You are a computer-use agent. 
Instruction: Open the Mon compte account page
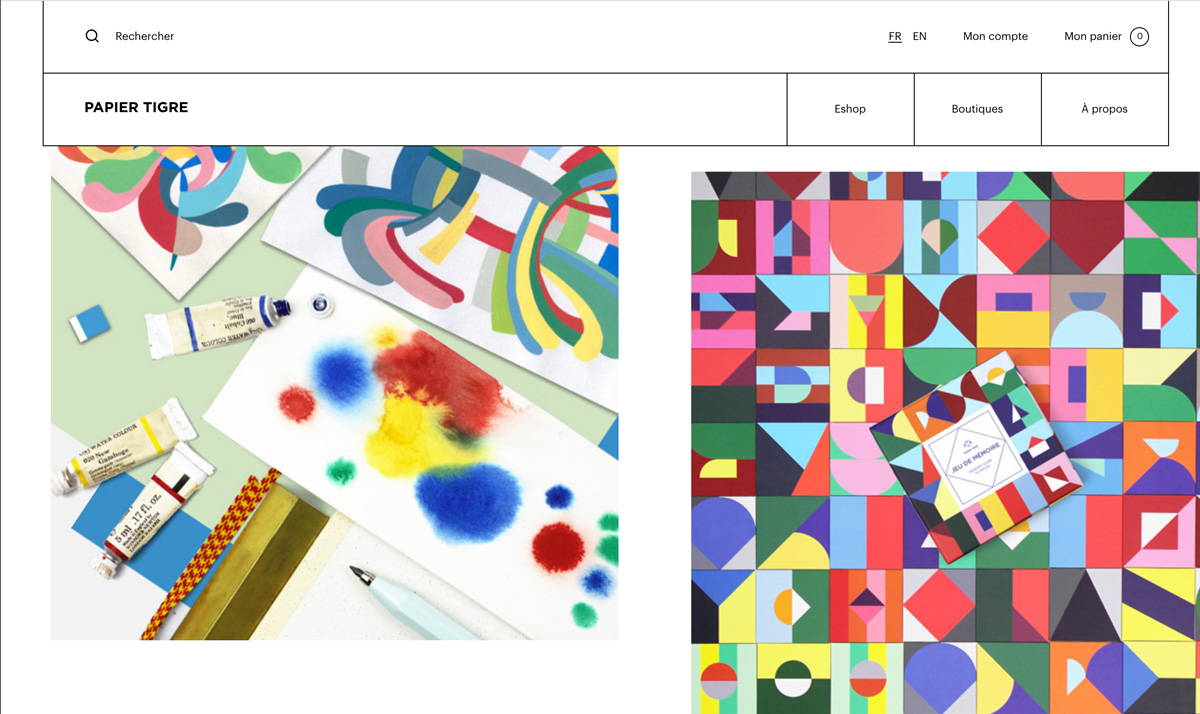click(995, 36)
